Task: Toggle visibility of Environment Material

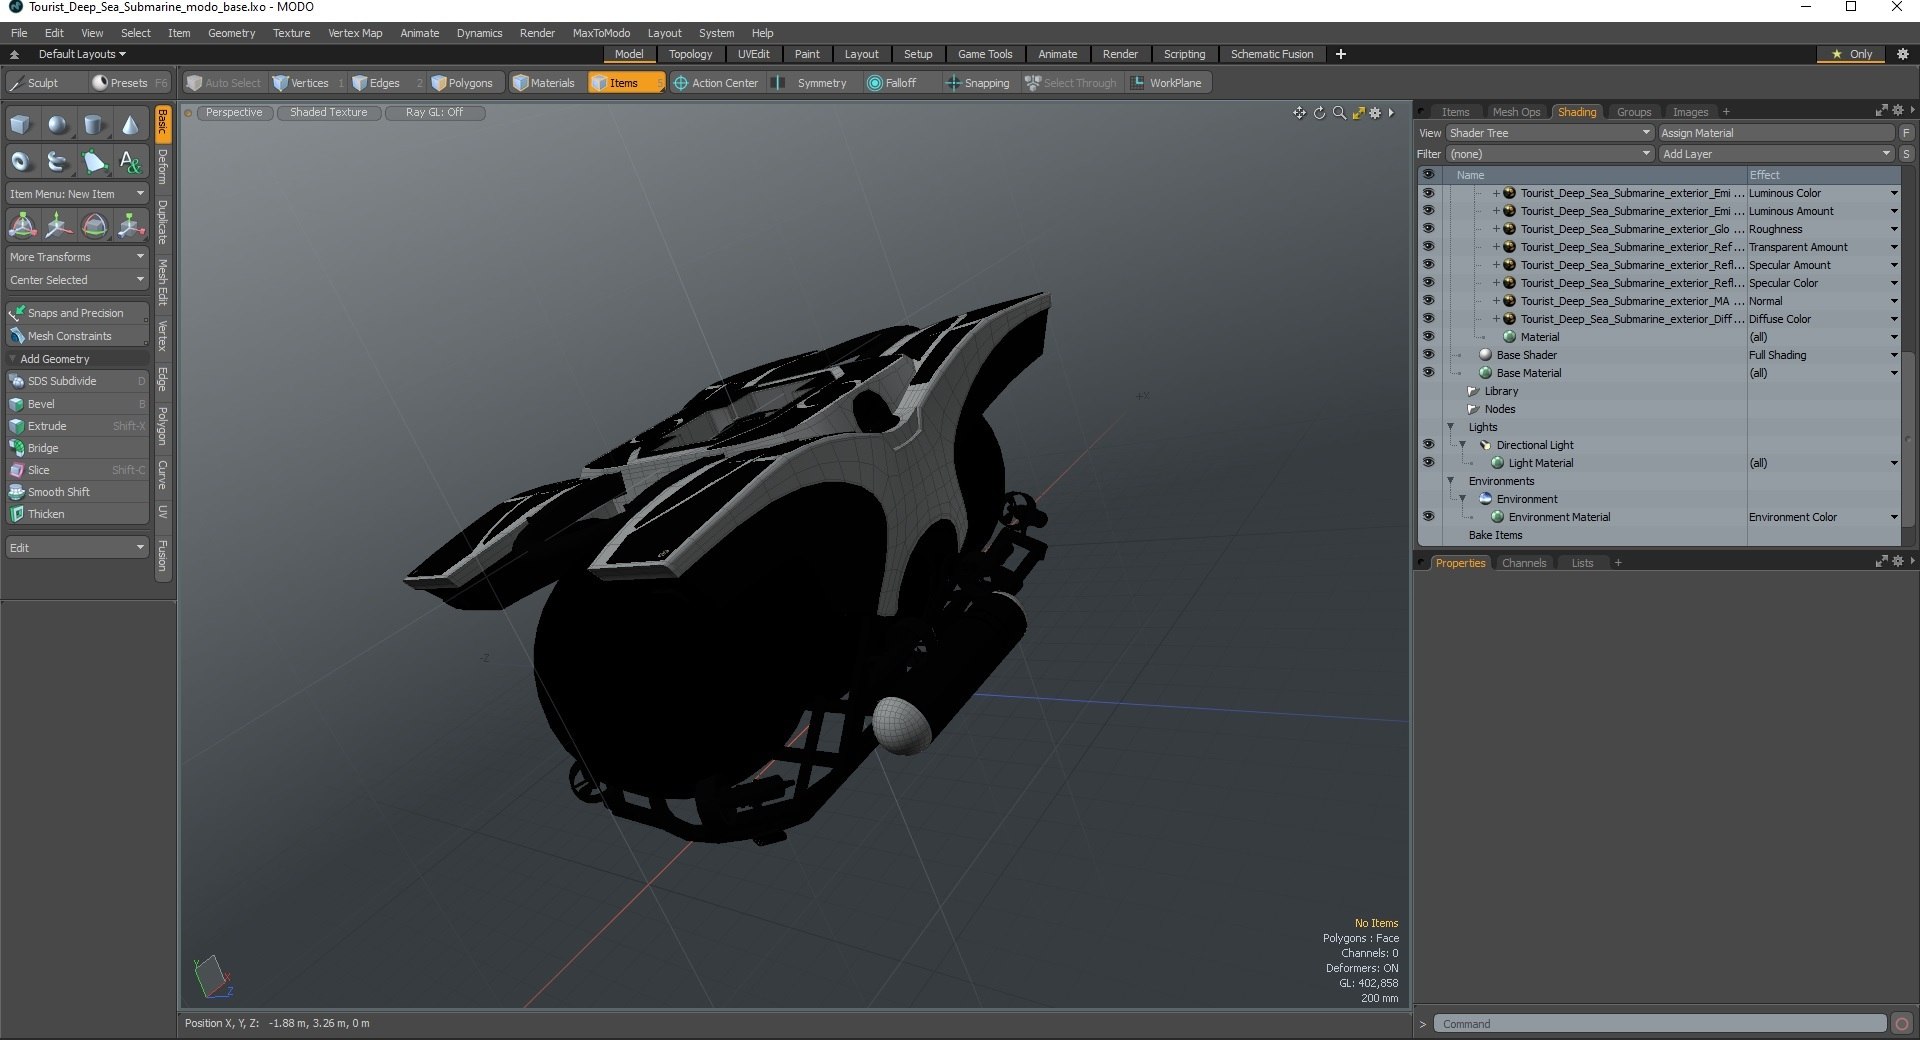Action: [x=1428, y=517]
